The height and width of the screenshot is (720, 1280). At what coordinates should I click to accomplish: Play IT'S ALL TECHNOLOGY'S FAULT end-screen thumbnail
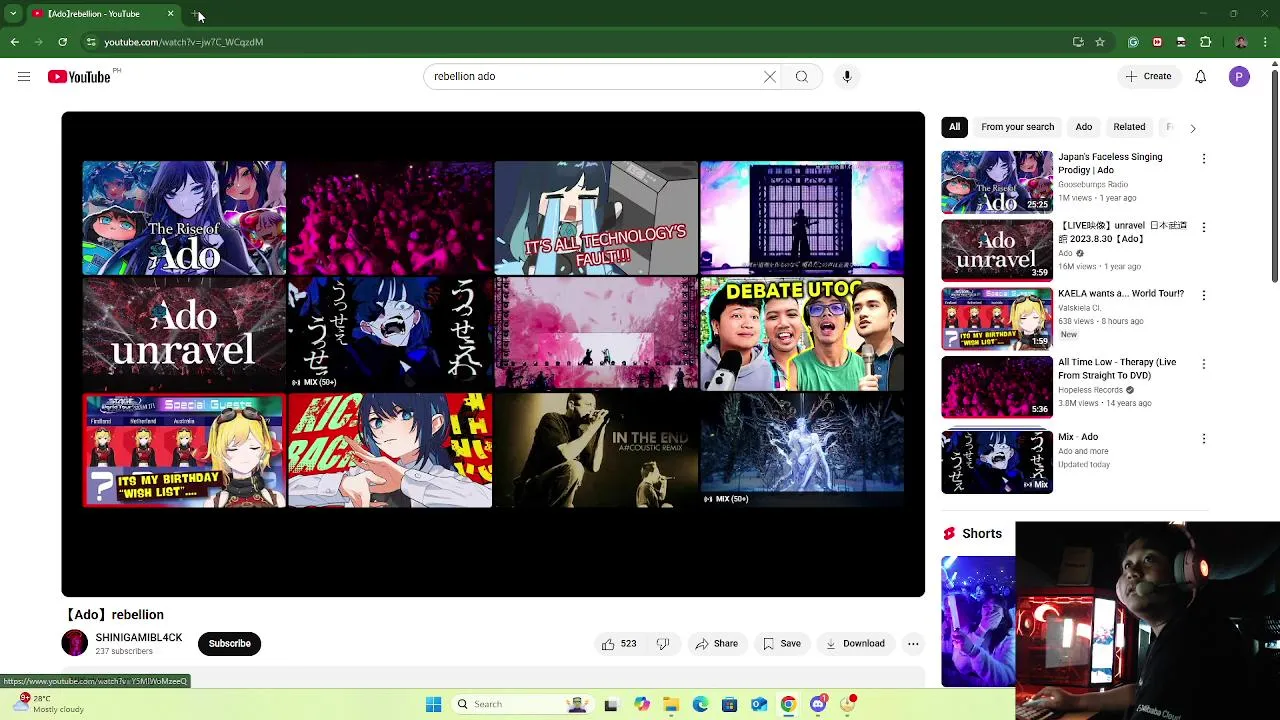pyautogui.click(x=596, y=218)
